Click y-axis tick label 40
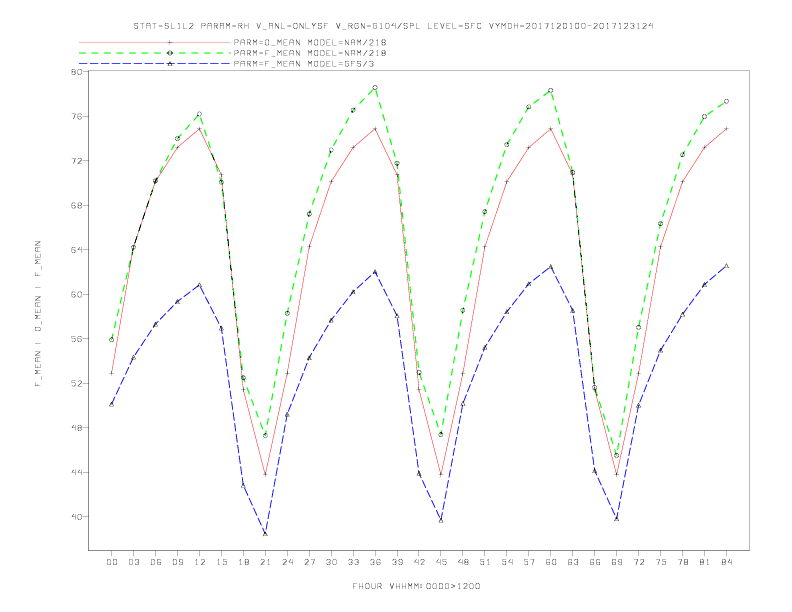This screenshot has height=612, width=792. 76,517
